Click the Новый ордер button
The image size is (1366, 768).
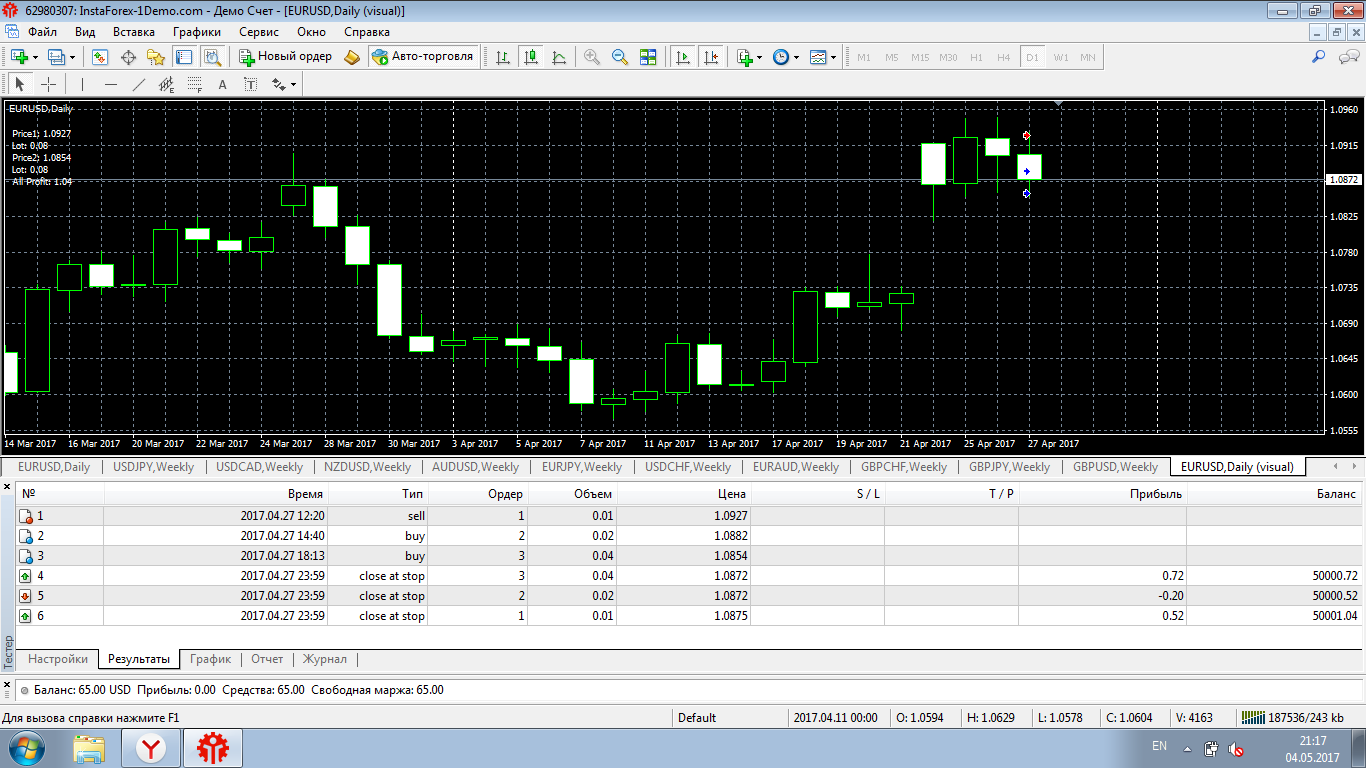click(x=285, y=57)
